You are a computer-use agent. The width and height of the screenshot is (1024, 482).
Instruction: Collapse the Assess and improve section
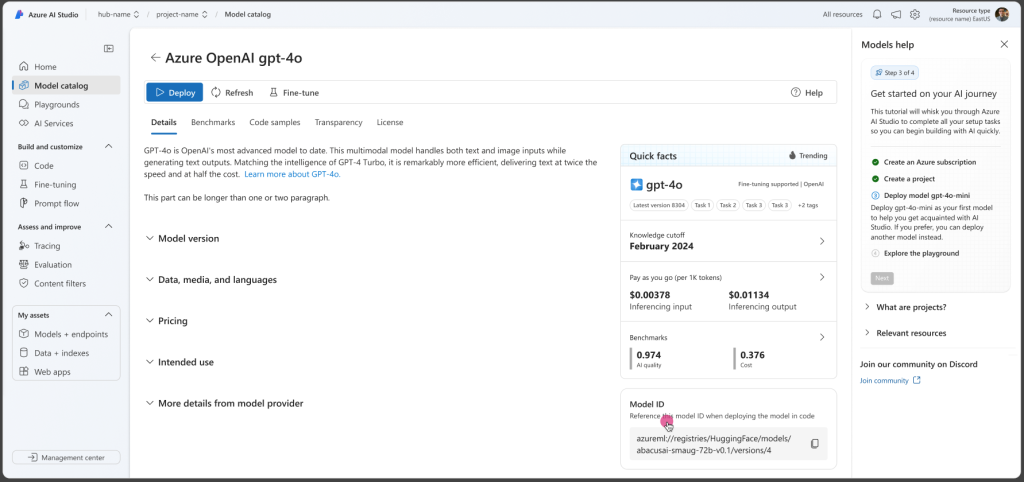(x=108, y=227)
